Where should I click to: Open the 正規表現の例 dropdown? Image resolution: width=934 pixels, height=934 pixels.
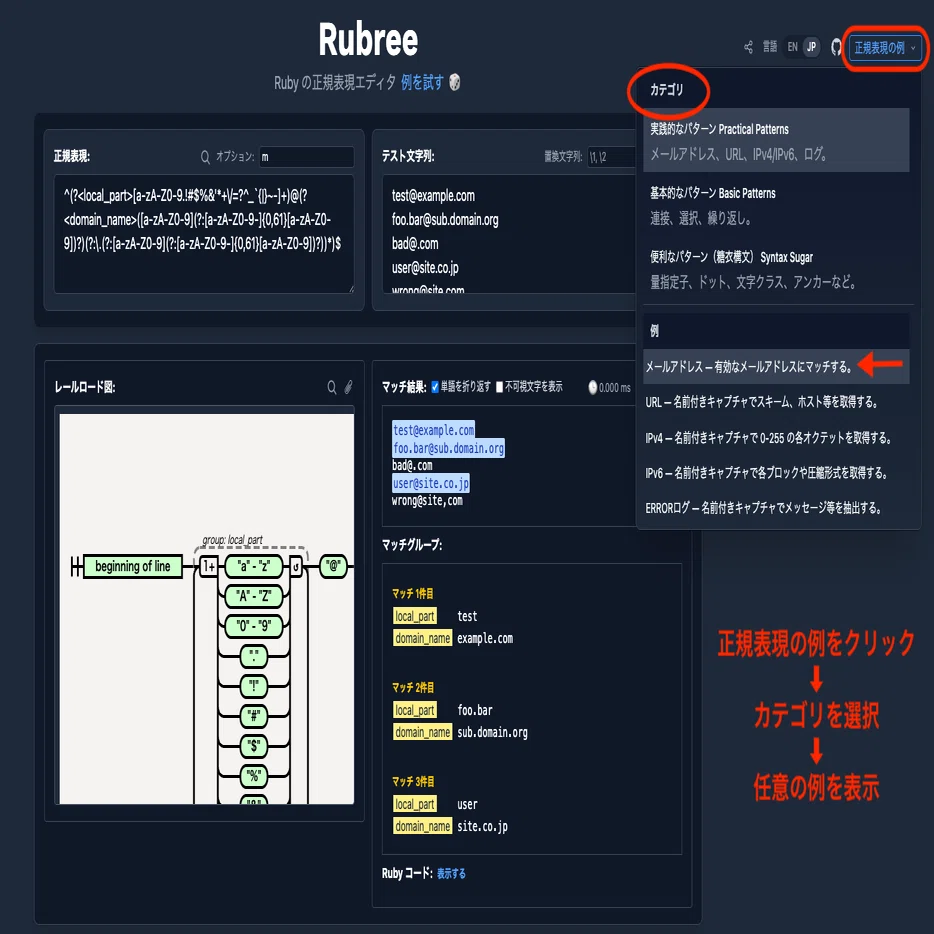[x=885, y=48]
